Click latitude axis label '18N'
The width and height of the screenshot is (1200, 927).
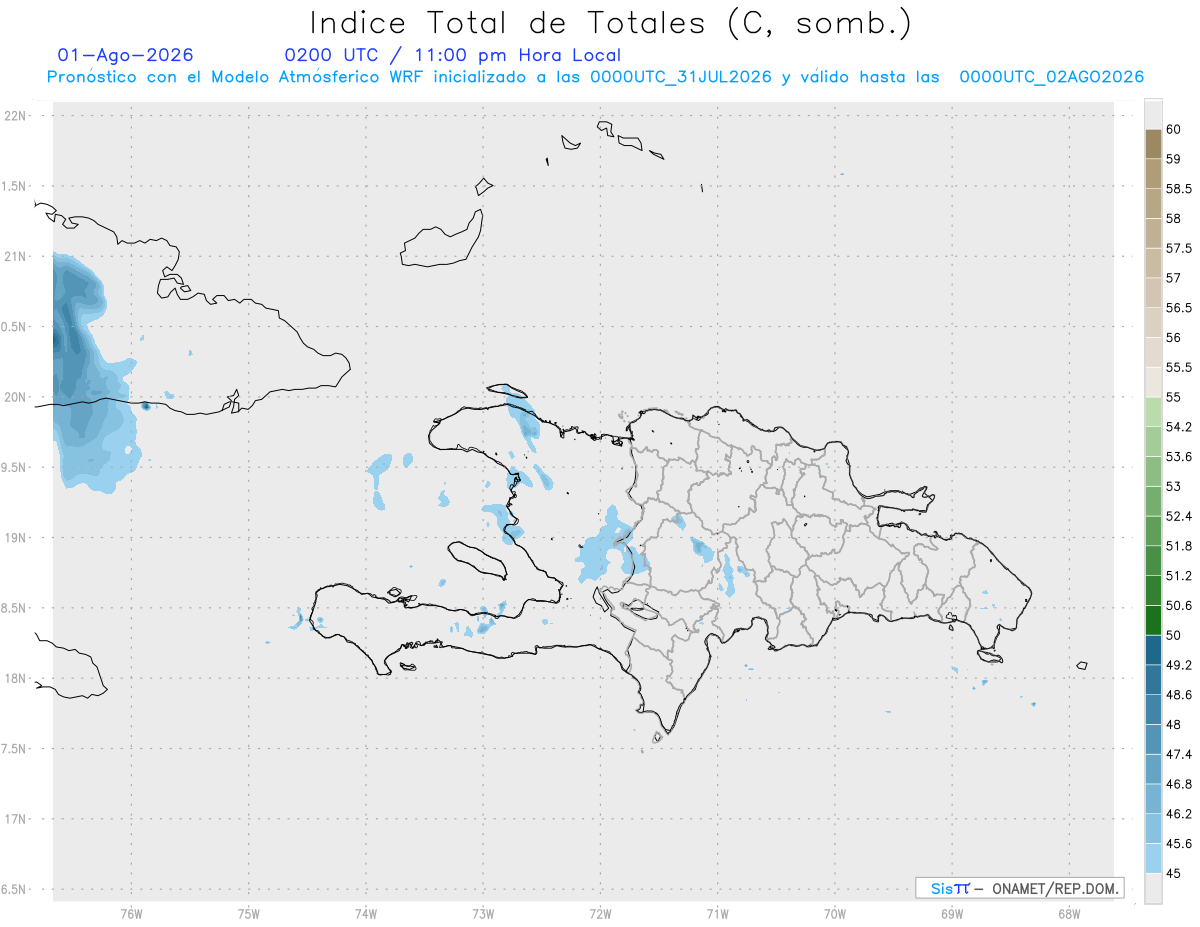(17, 678)
